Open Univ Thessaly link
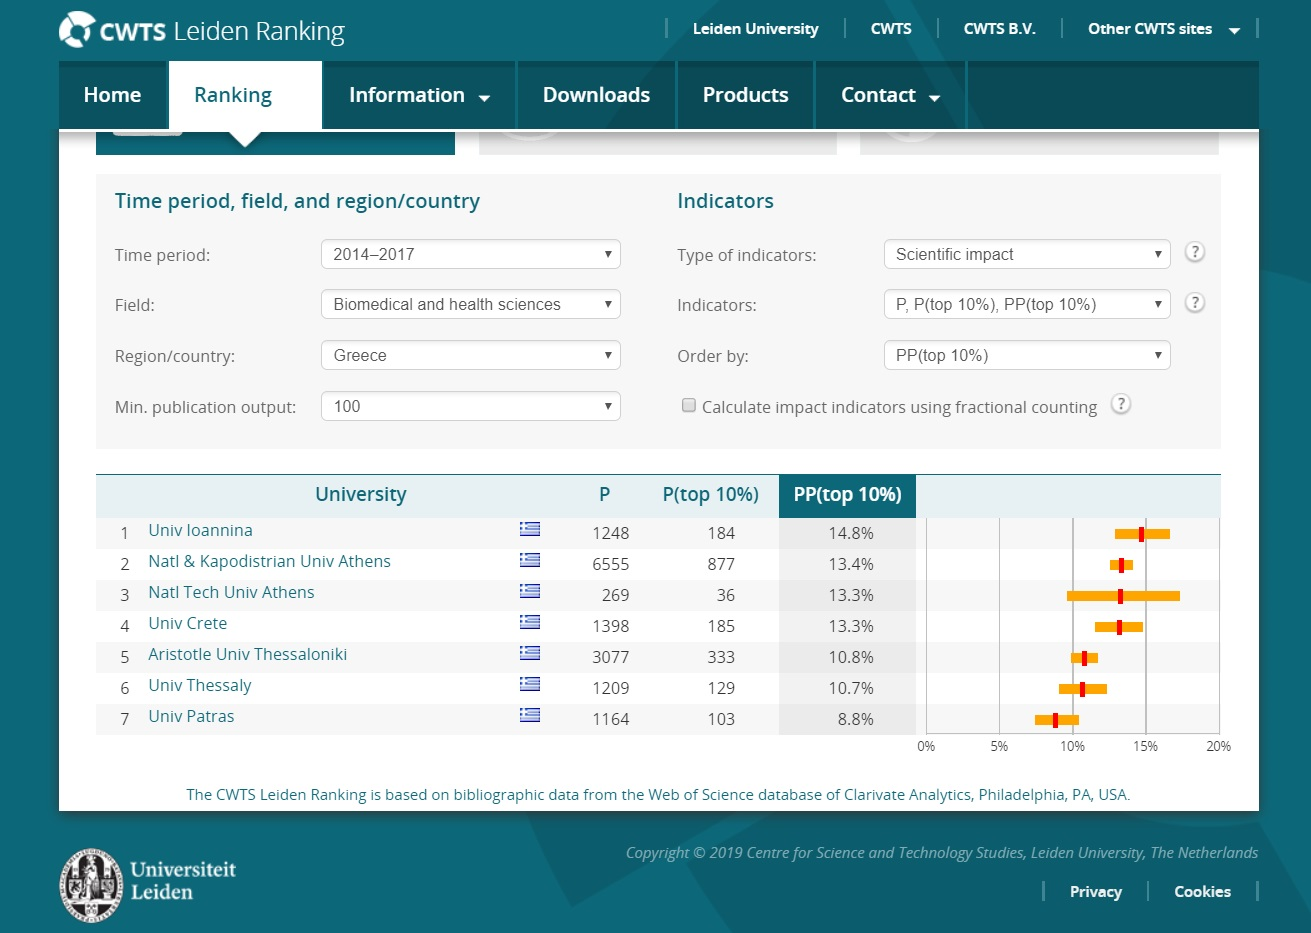1311x933 pixels. pyautogui.click(x=199, y=686)
